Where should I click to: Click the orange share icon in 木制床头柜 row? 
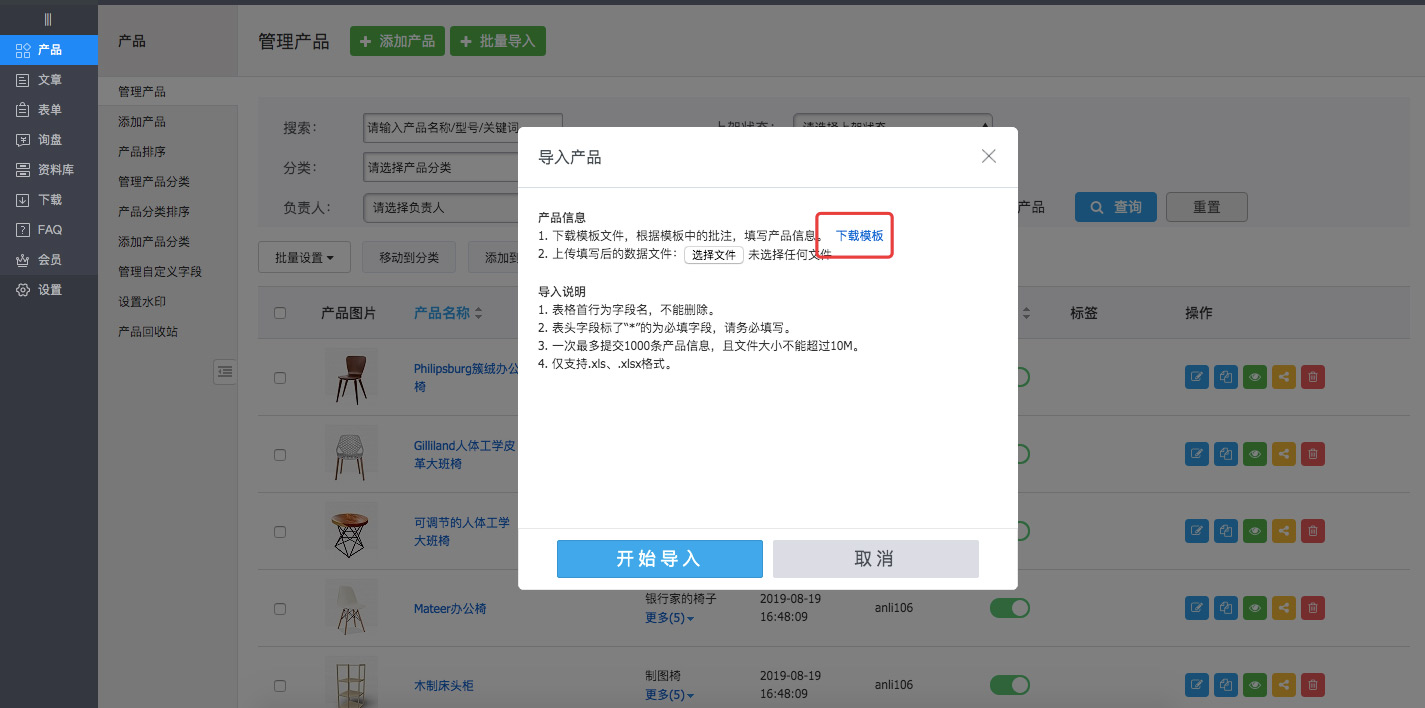tap(1284, 685)
